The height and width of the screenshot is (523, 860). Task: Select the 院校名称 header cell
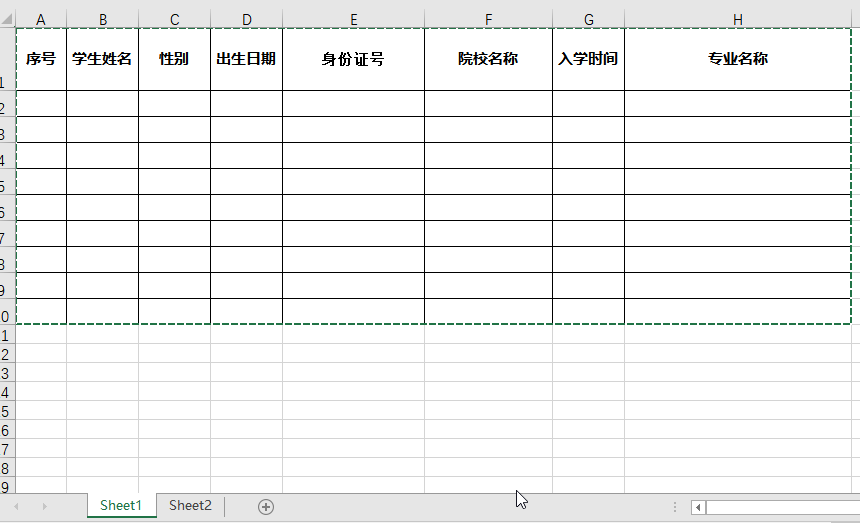pos(488,59)
